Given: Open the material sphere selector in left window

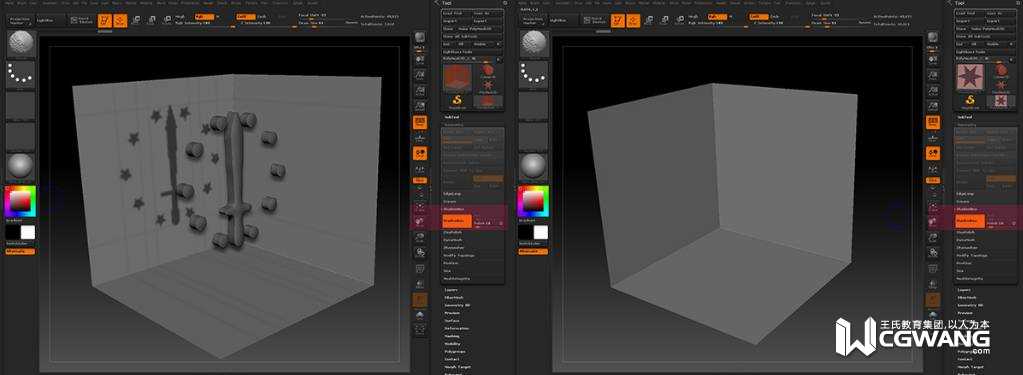Looking at the screenshot, I should pyautogui.click(x=21, y=168).
